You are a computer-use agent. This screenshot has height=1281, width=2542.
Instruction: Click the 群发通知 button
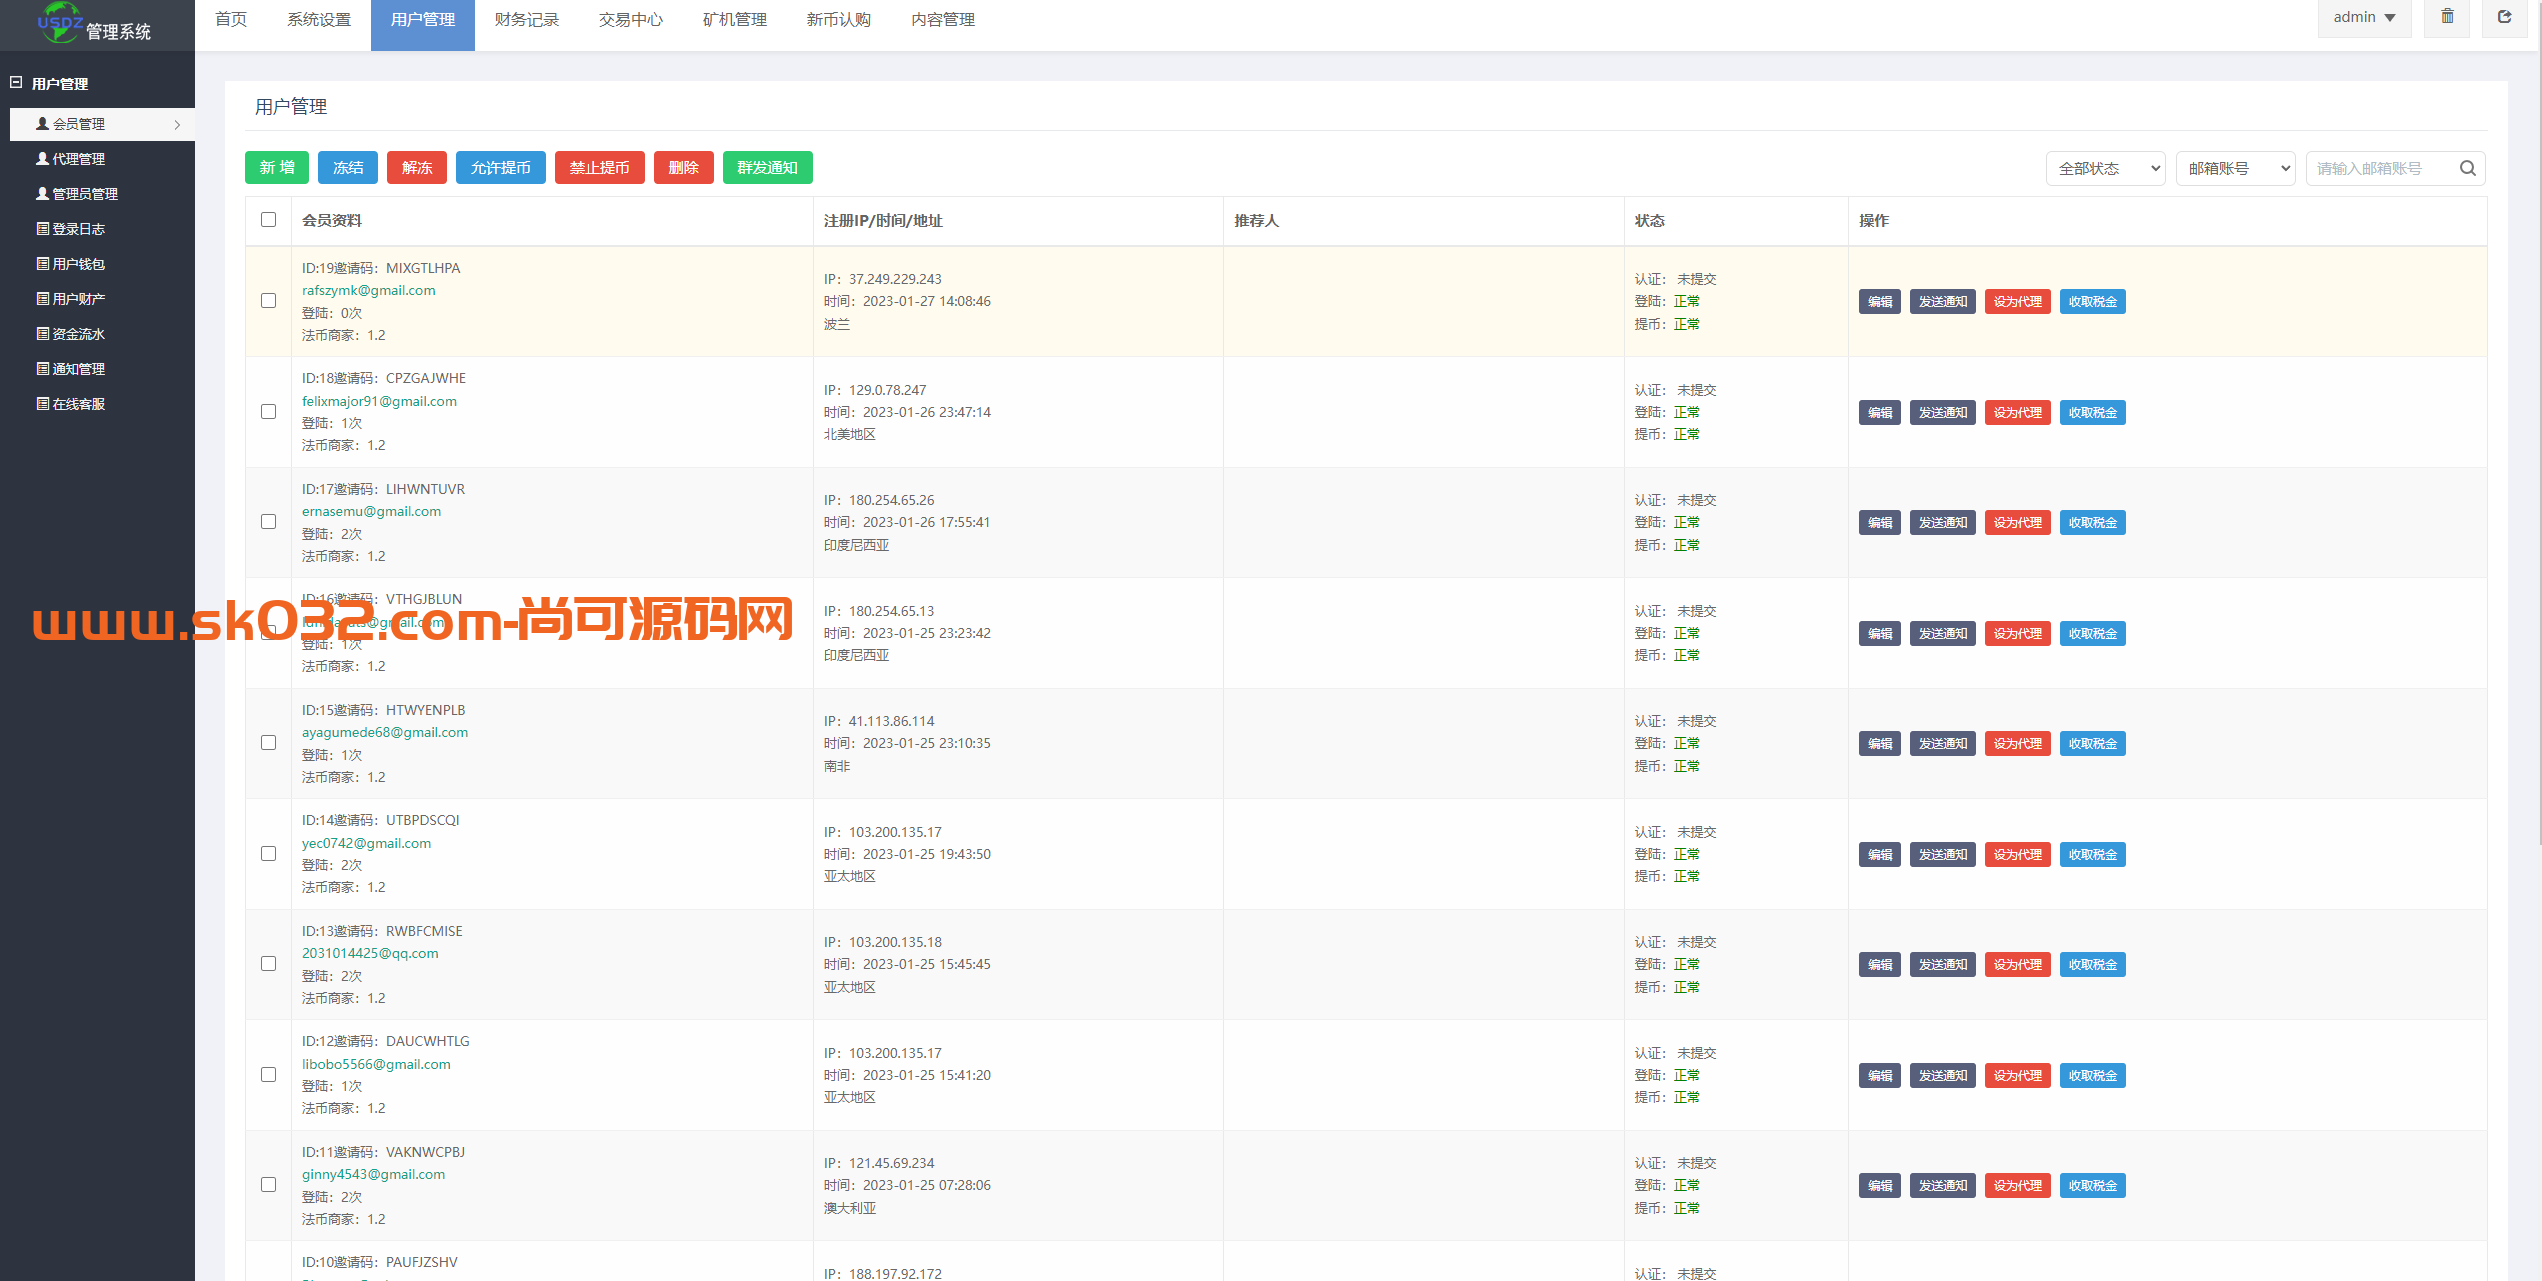point(768,168)
